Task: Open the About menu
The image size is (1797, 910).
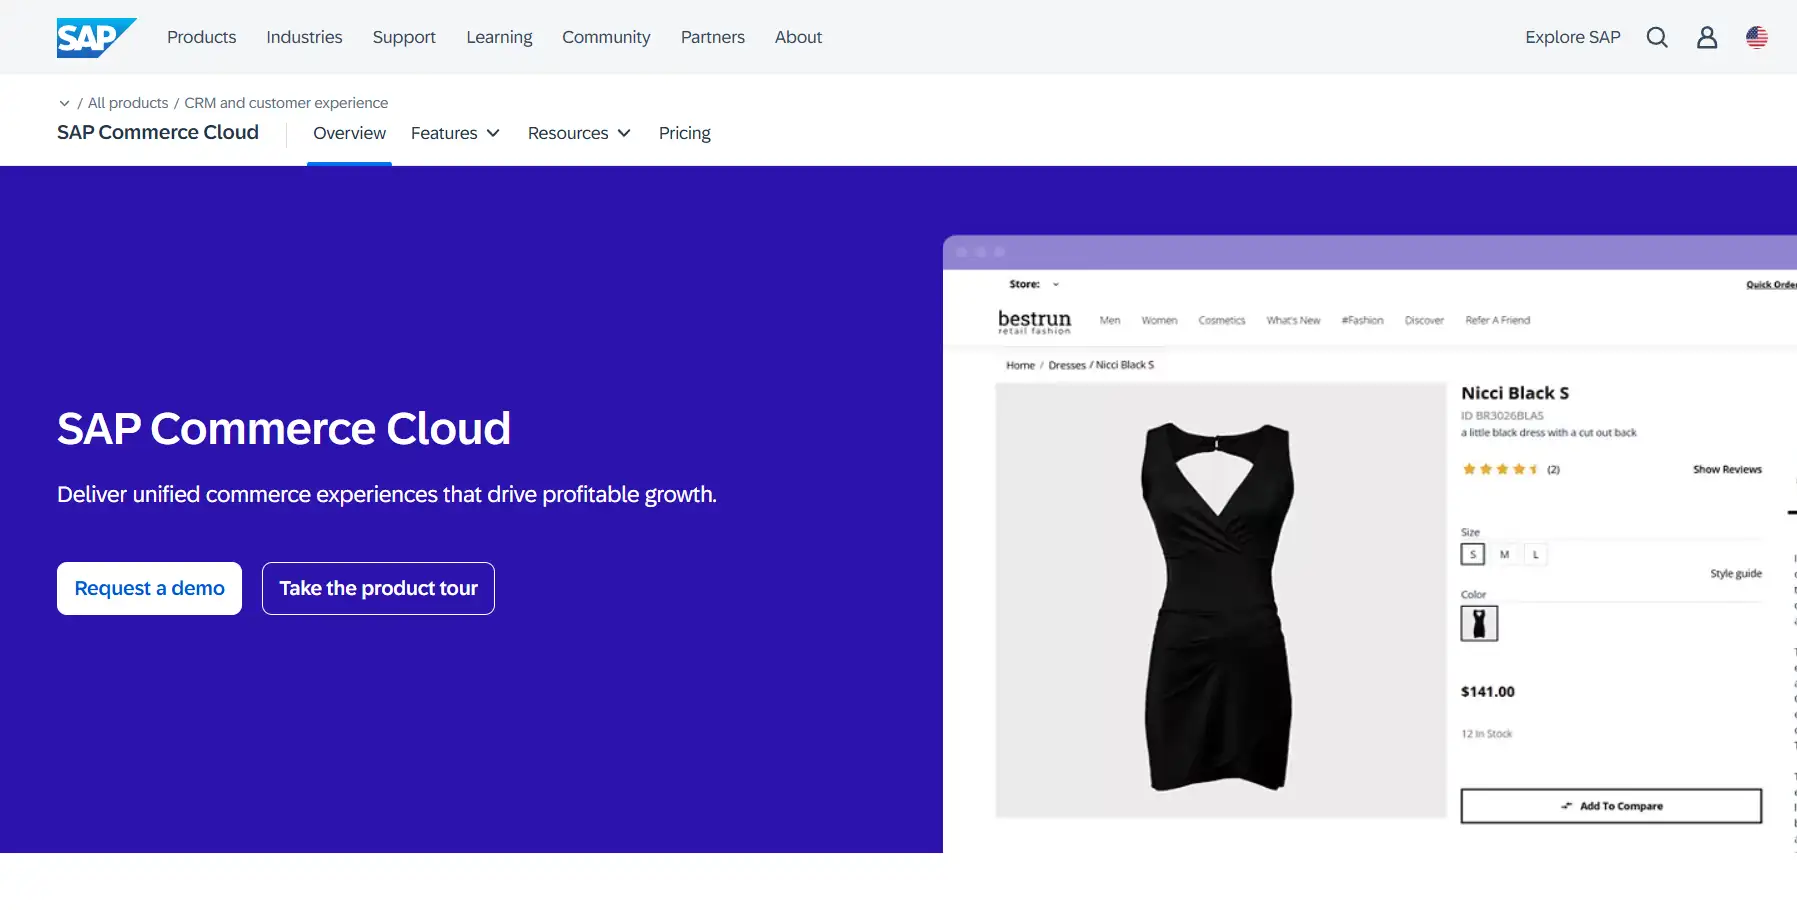Action: [x=798, y=37]
